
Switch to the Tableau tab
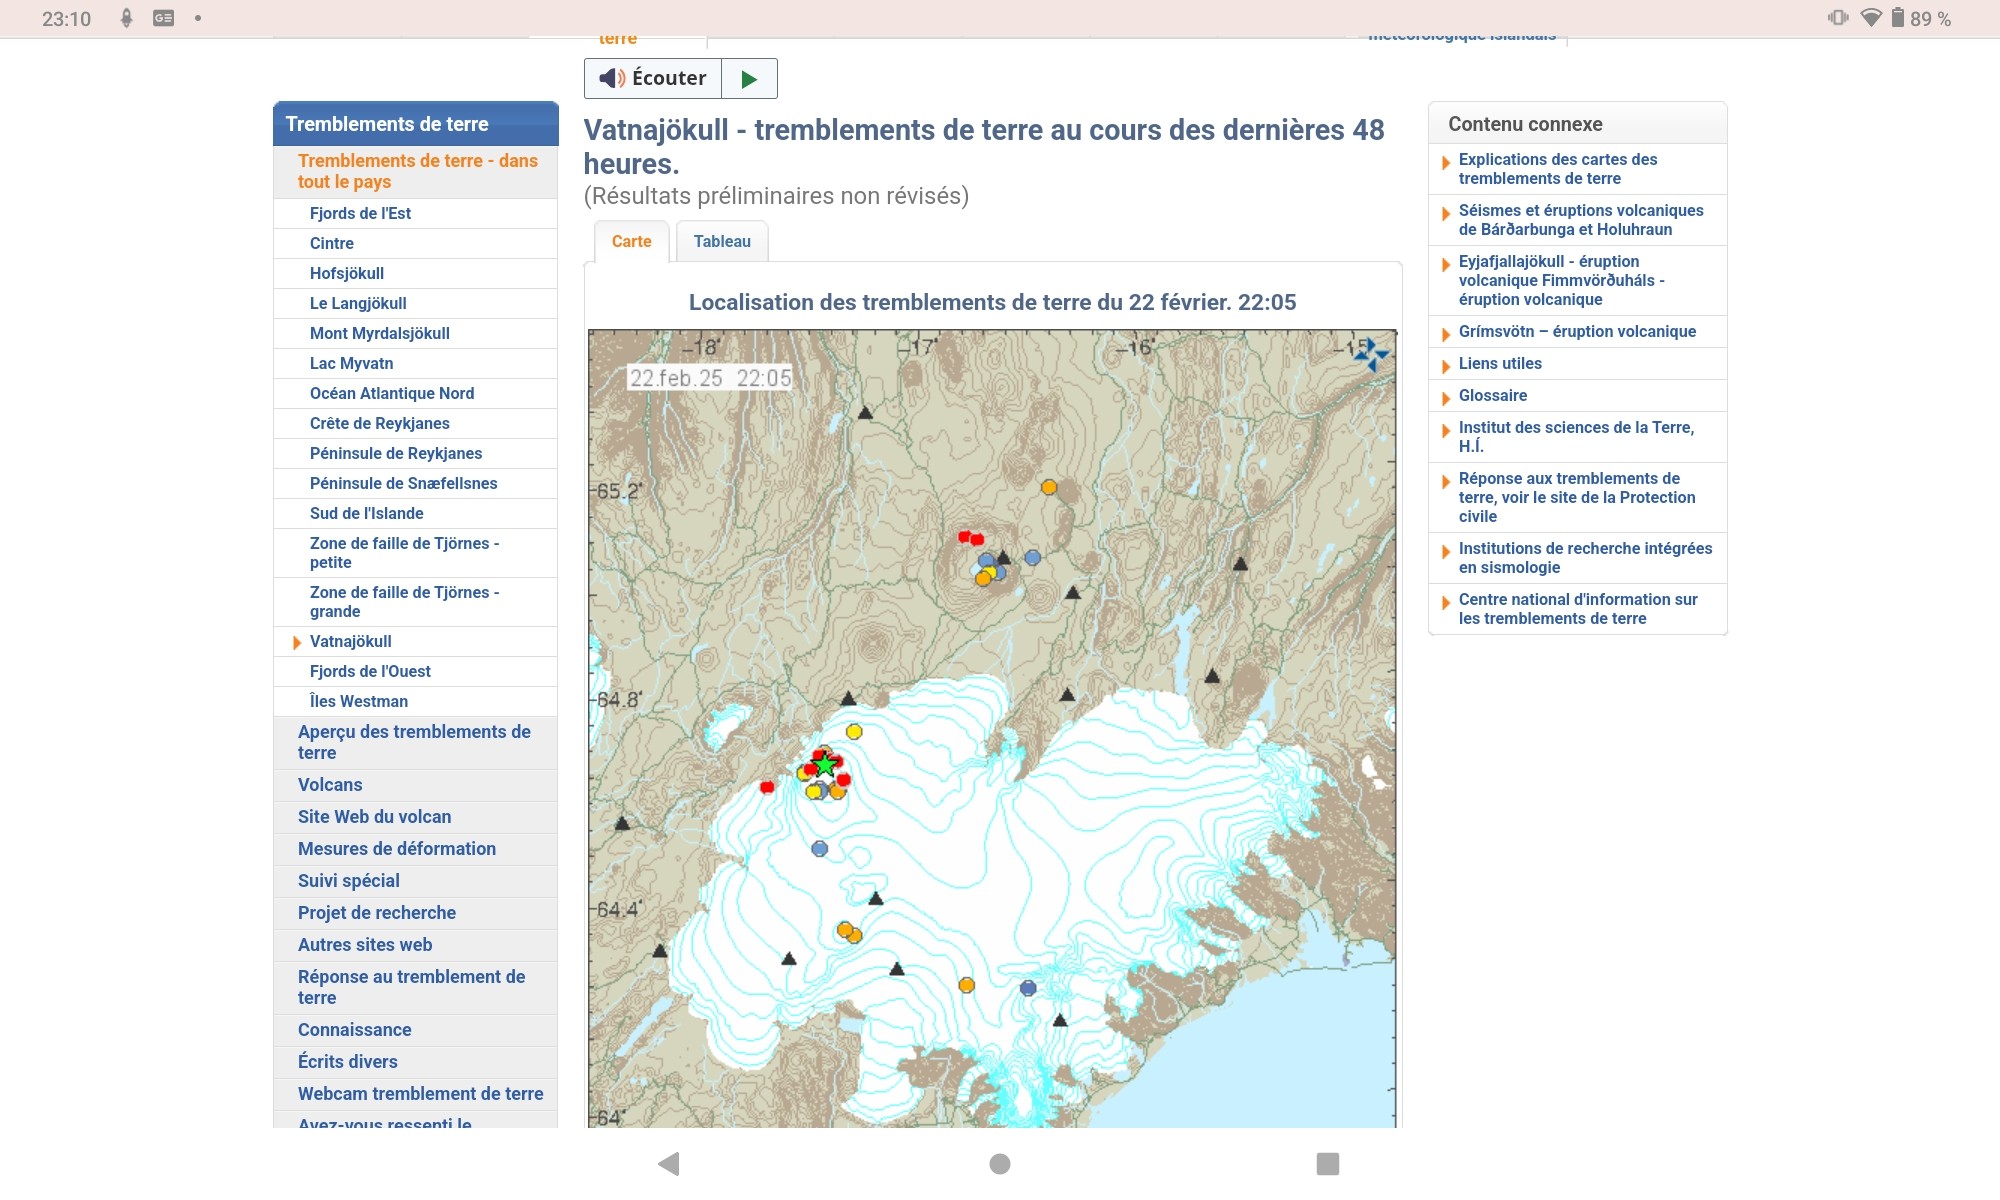click(722, 241)
